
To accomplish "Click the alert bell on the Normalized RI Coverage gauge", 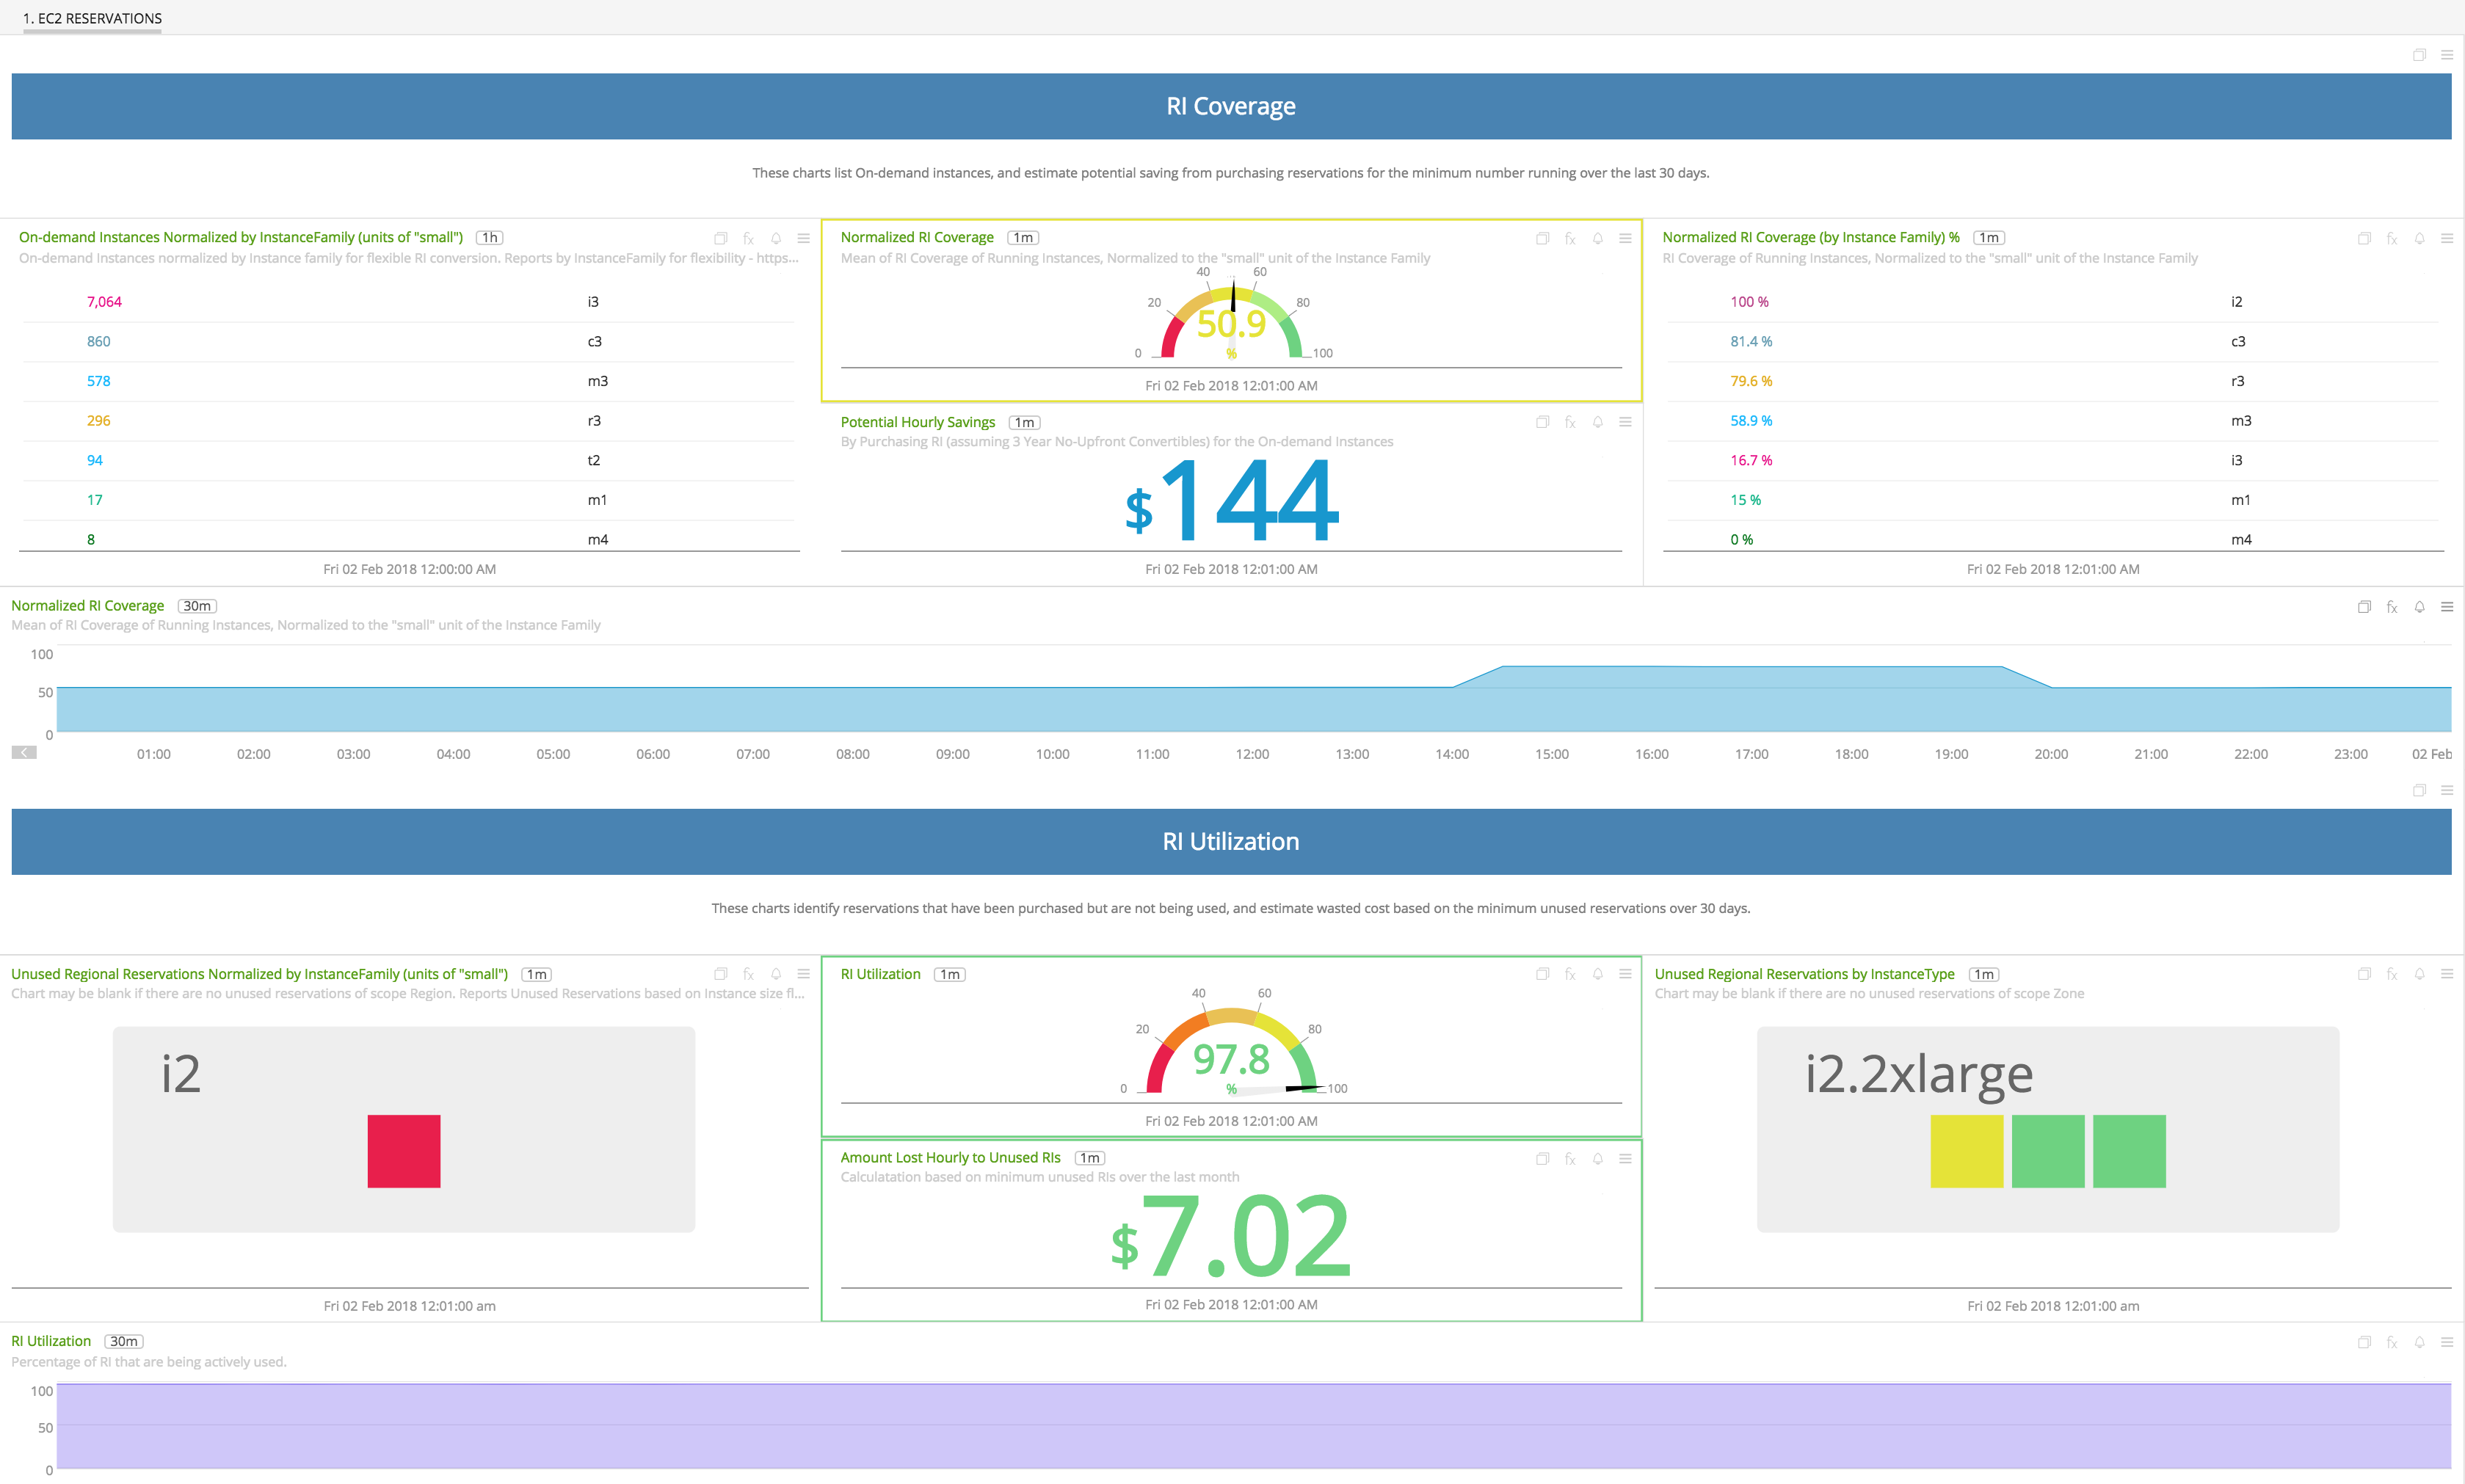I will [1598, 239].
